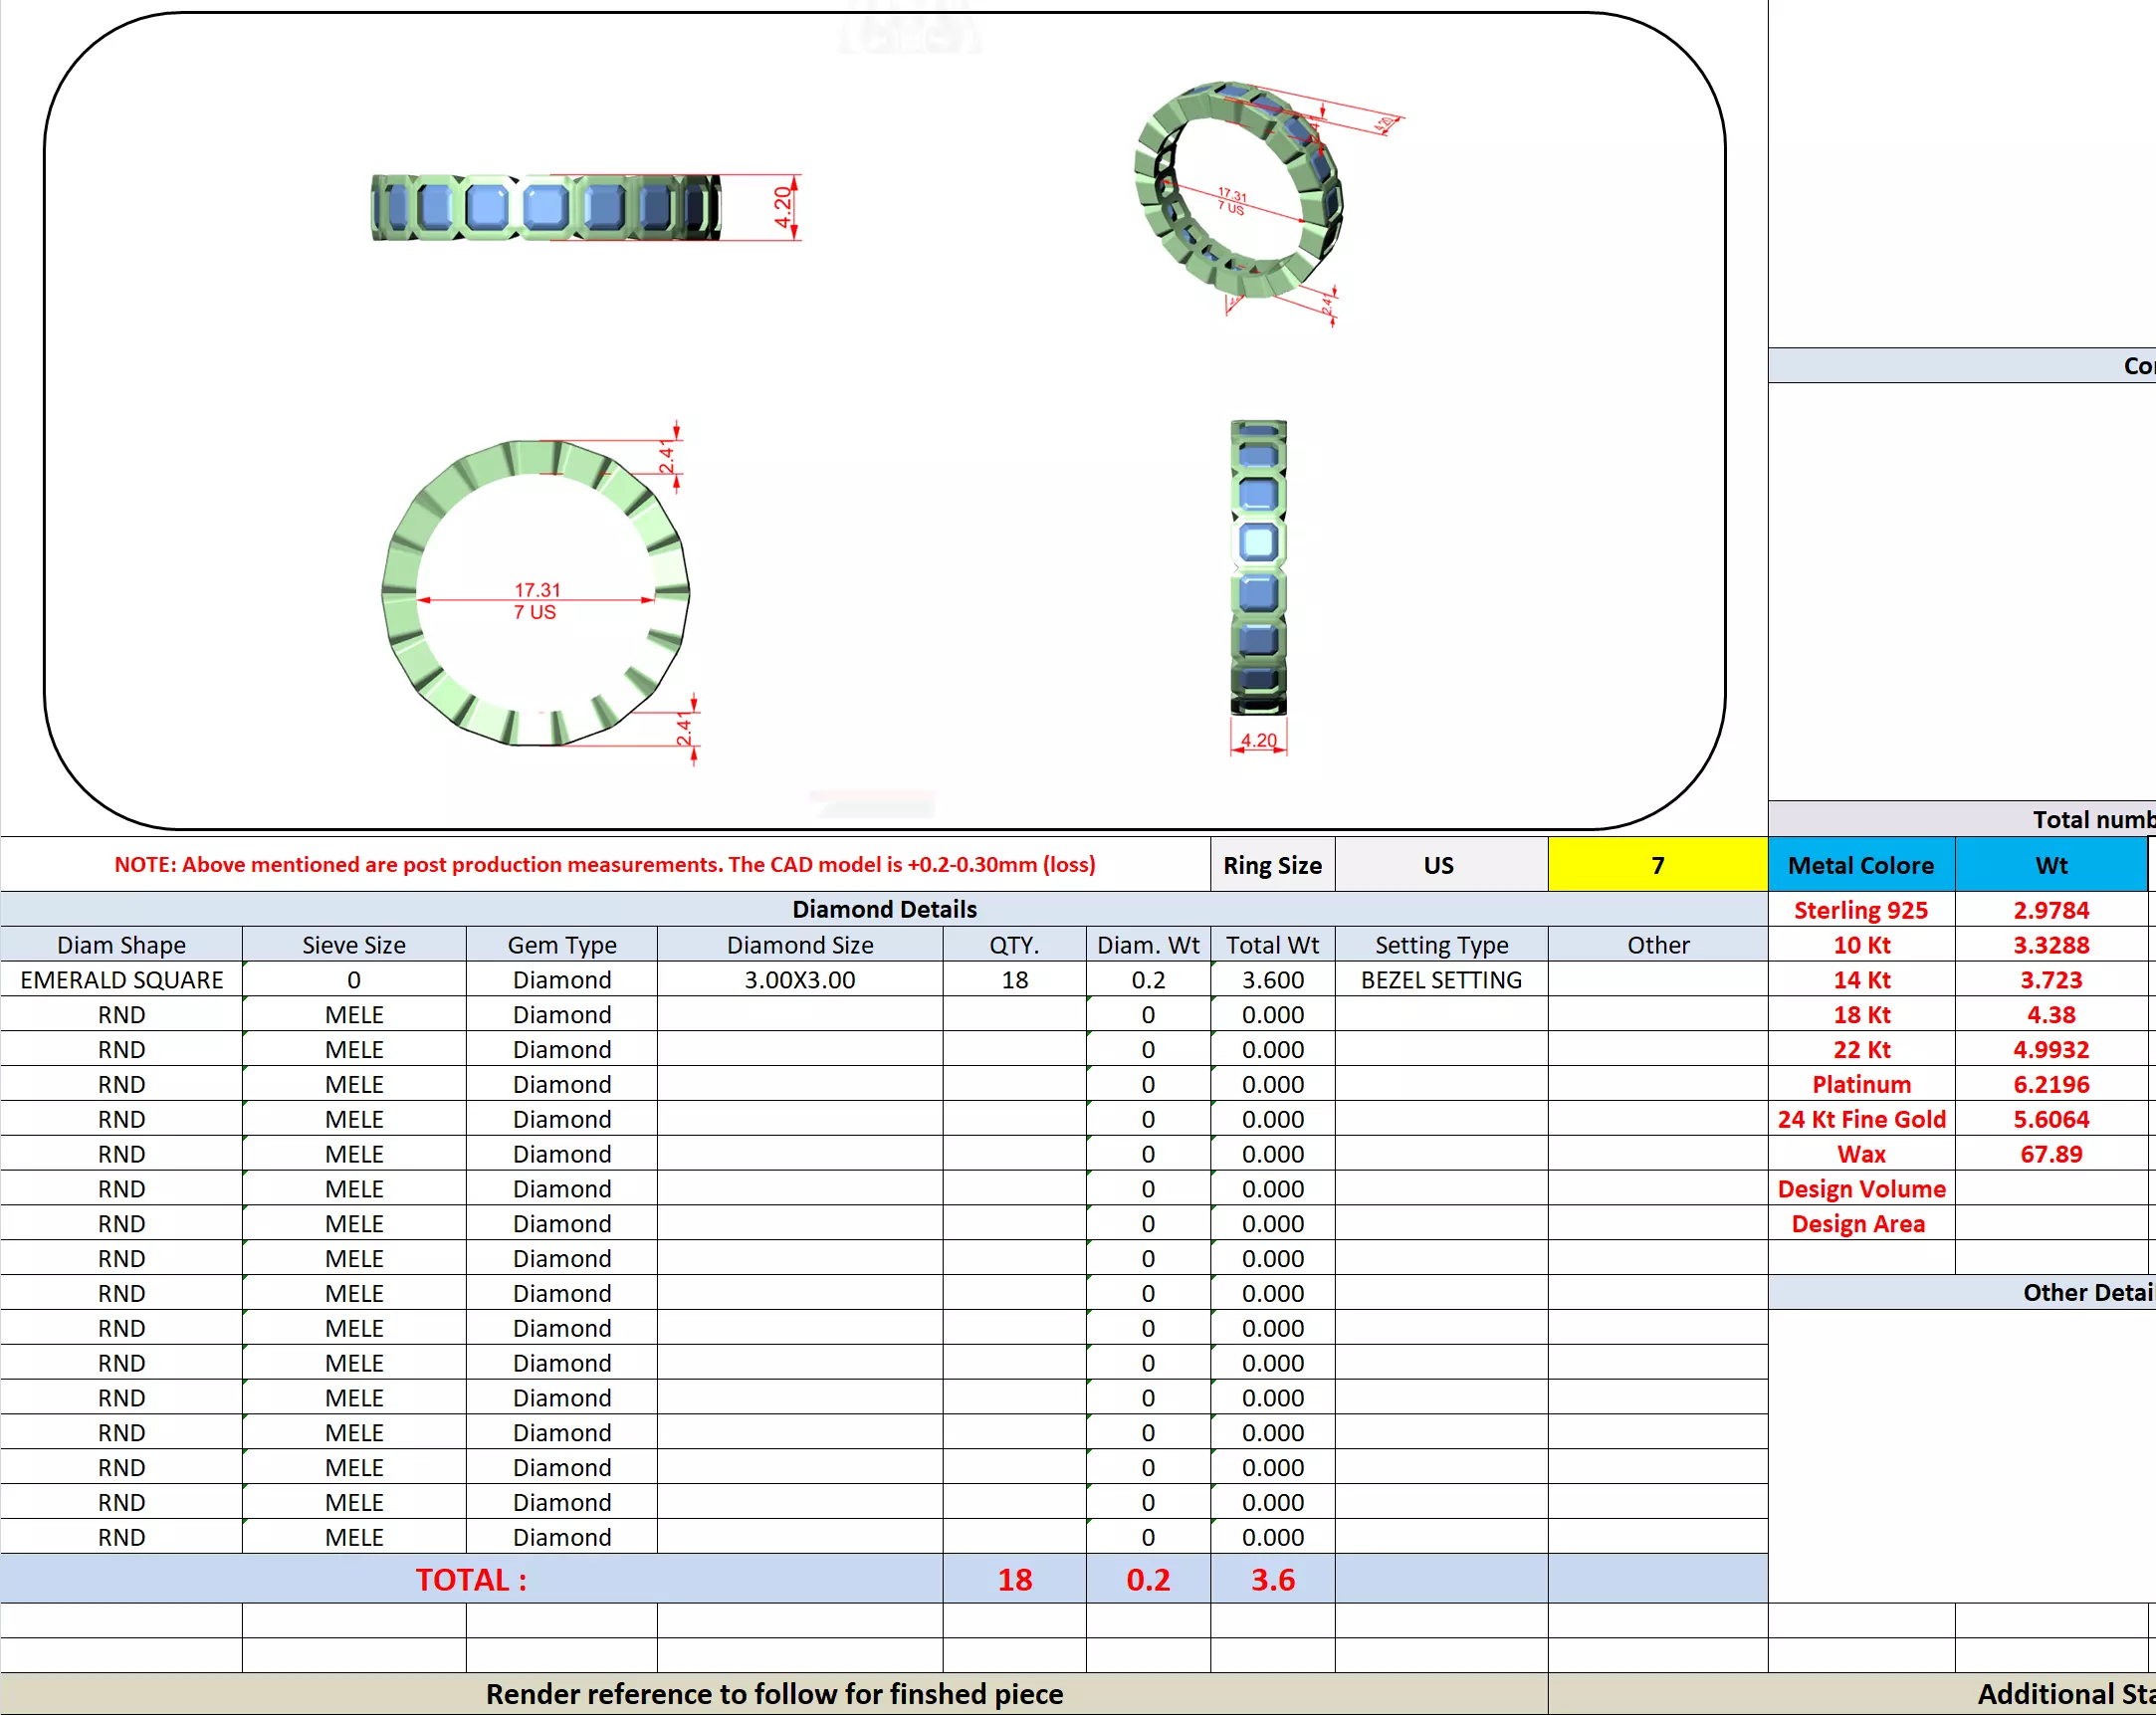This screenshot has height=1715, width=2156.
Task: Select the yellow ring size cell 7
Action: (x=1657, y=865)
